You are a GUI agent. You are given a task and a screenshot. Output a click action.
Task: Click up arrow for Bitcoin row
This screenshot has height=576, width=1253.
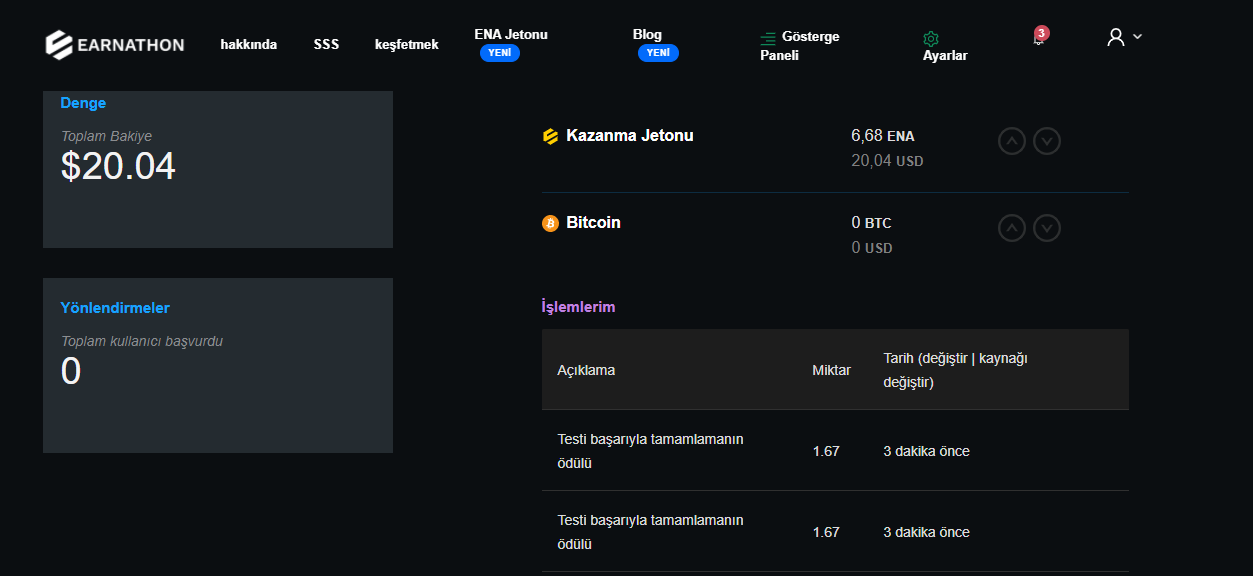pyautogui.click(x=1012, y=228)
